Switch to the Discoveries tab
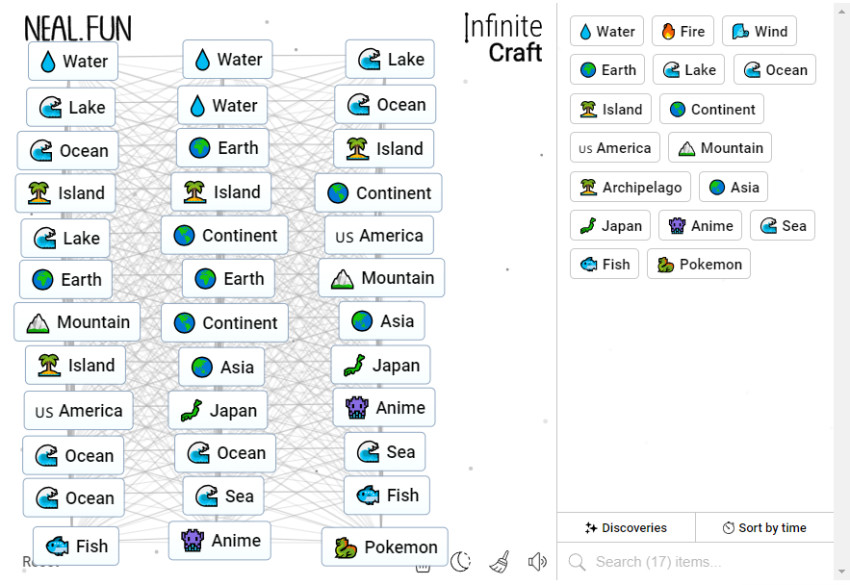The image size is (850, 585). [x=626, y=527]
